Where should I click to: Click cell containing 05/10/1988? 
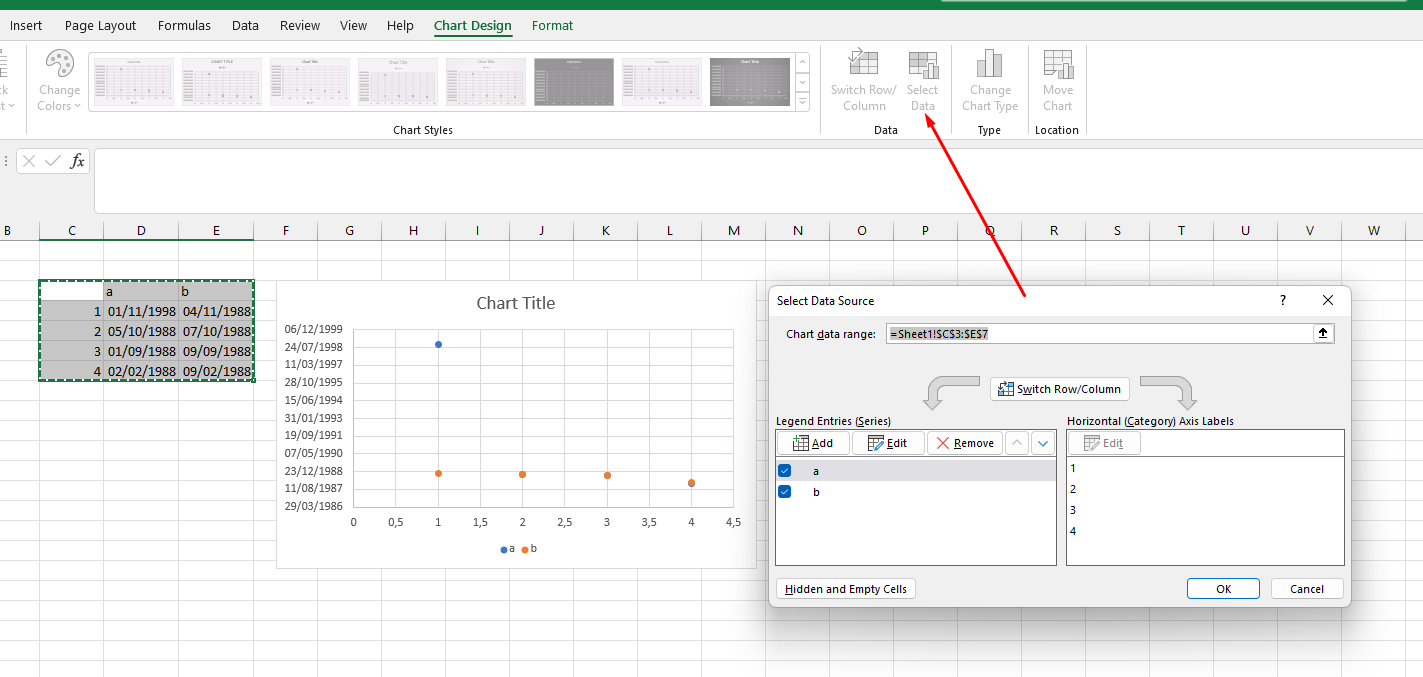141,331
